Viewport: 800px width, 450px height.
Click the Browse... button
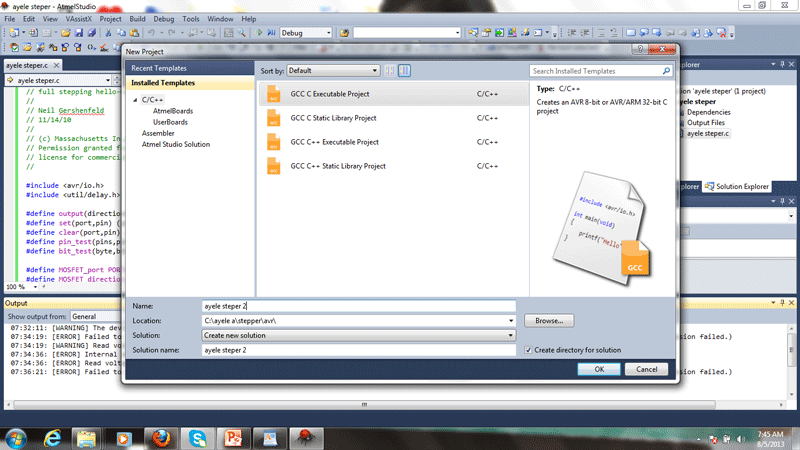549,320
